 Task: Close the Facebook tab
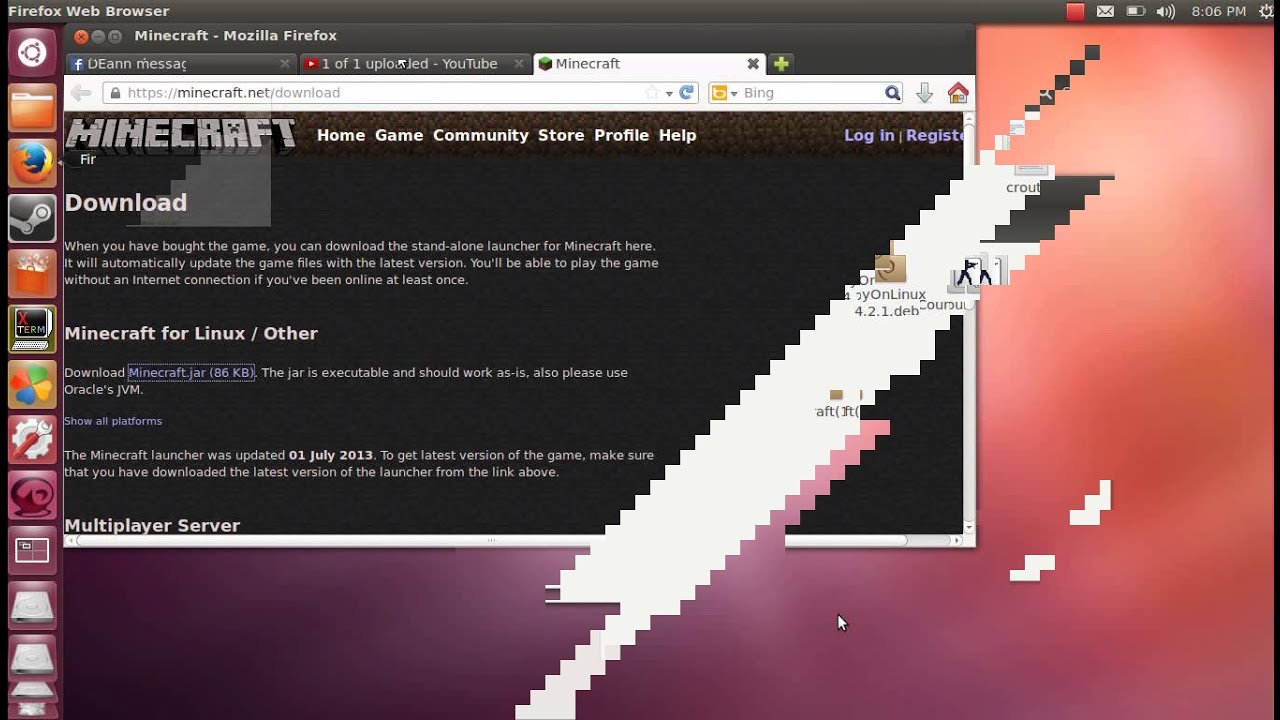coord(284,64)
